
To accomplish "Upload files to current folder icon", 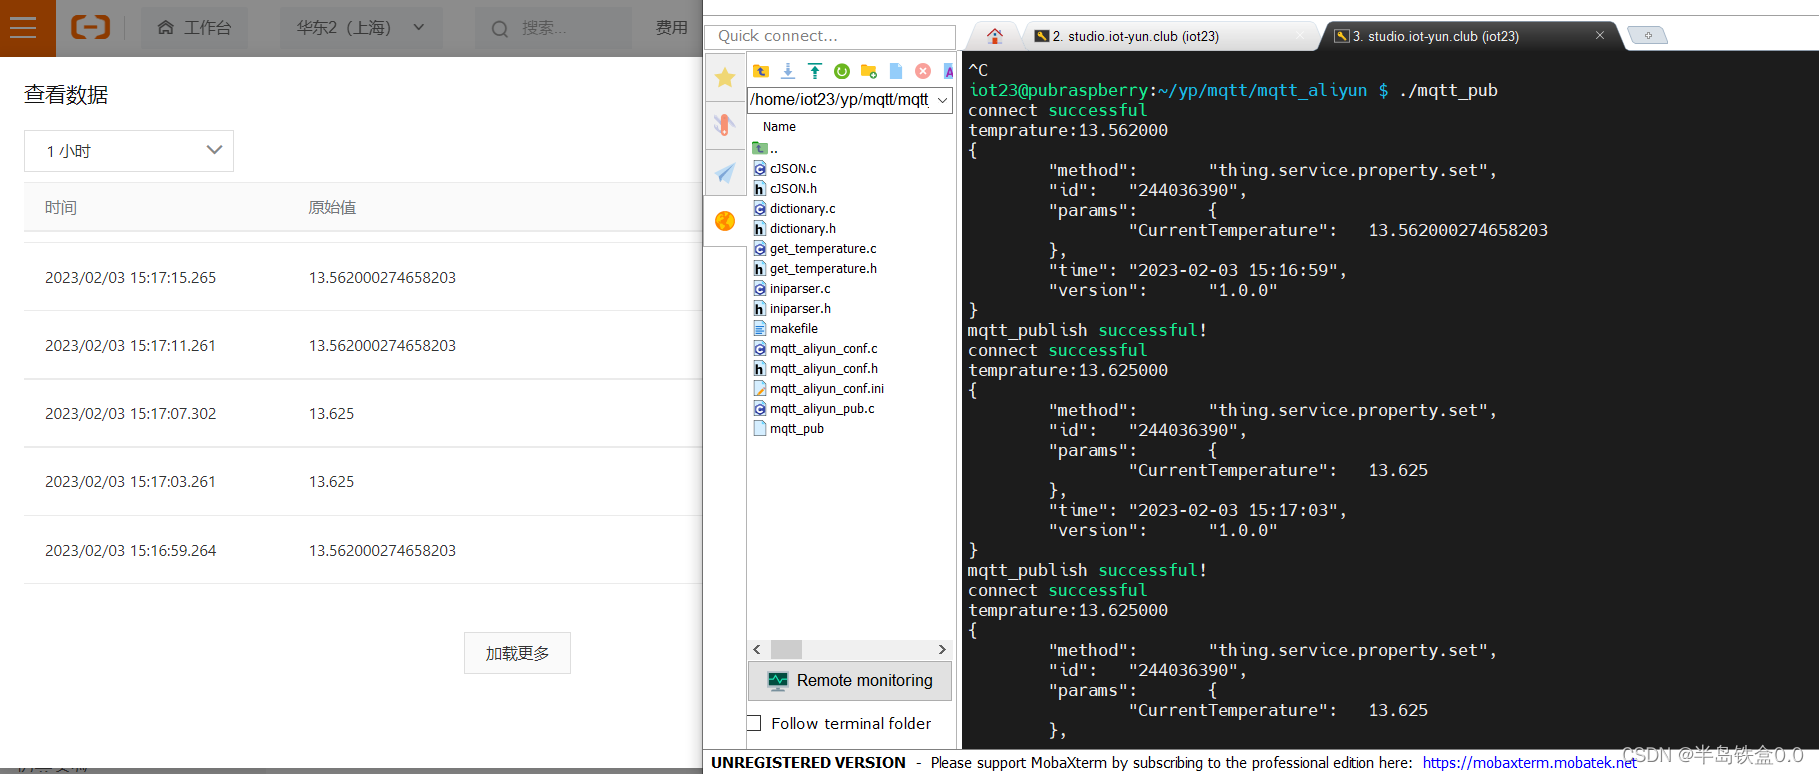I will [815, 71].
